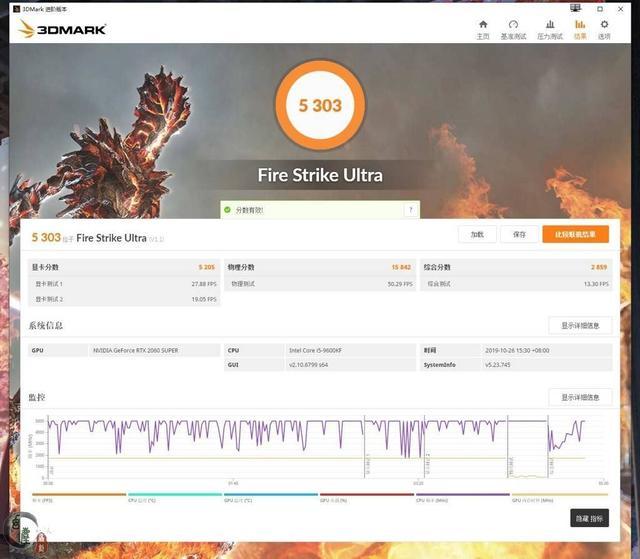This screenshot has width=640, height=559.
Task: Show details for monitoring (监控) section
Action: (x=580, y=397)
